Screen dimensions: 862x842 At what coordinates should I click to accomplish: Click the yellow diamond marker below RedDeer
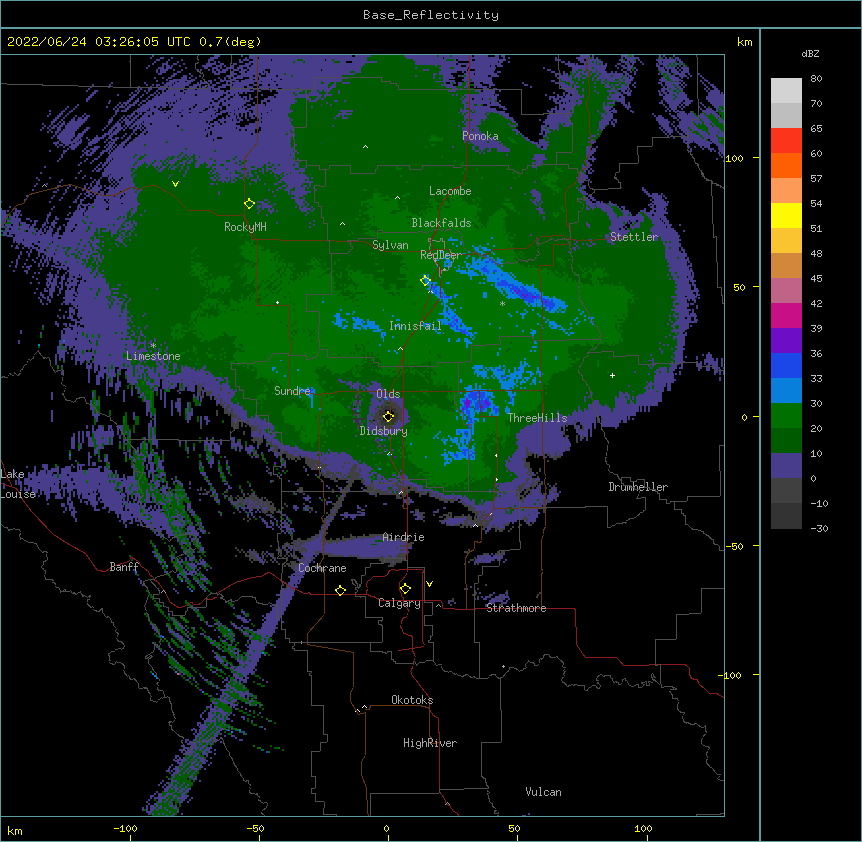[425, 281]
